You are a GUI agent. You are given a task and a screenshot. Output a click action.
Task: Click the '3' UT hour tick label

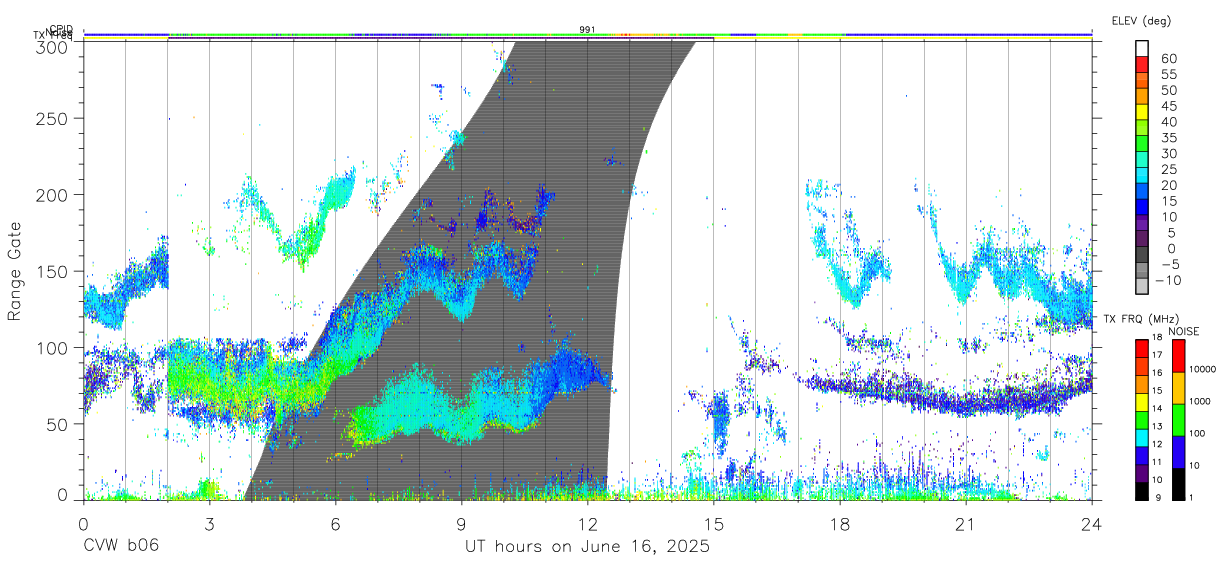pyautogui.click(x=209, y=523)
